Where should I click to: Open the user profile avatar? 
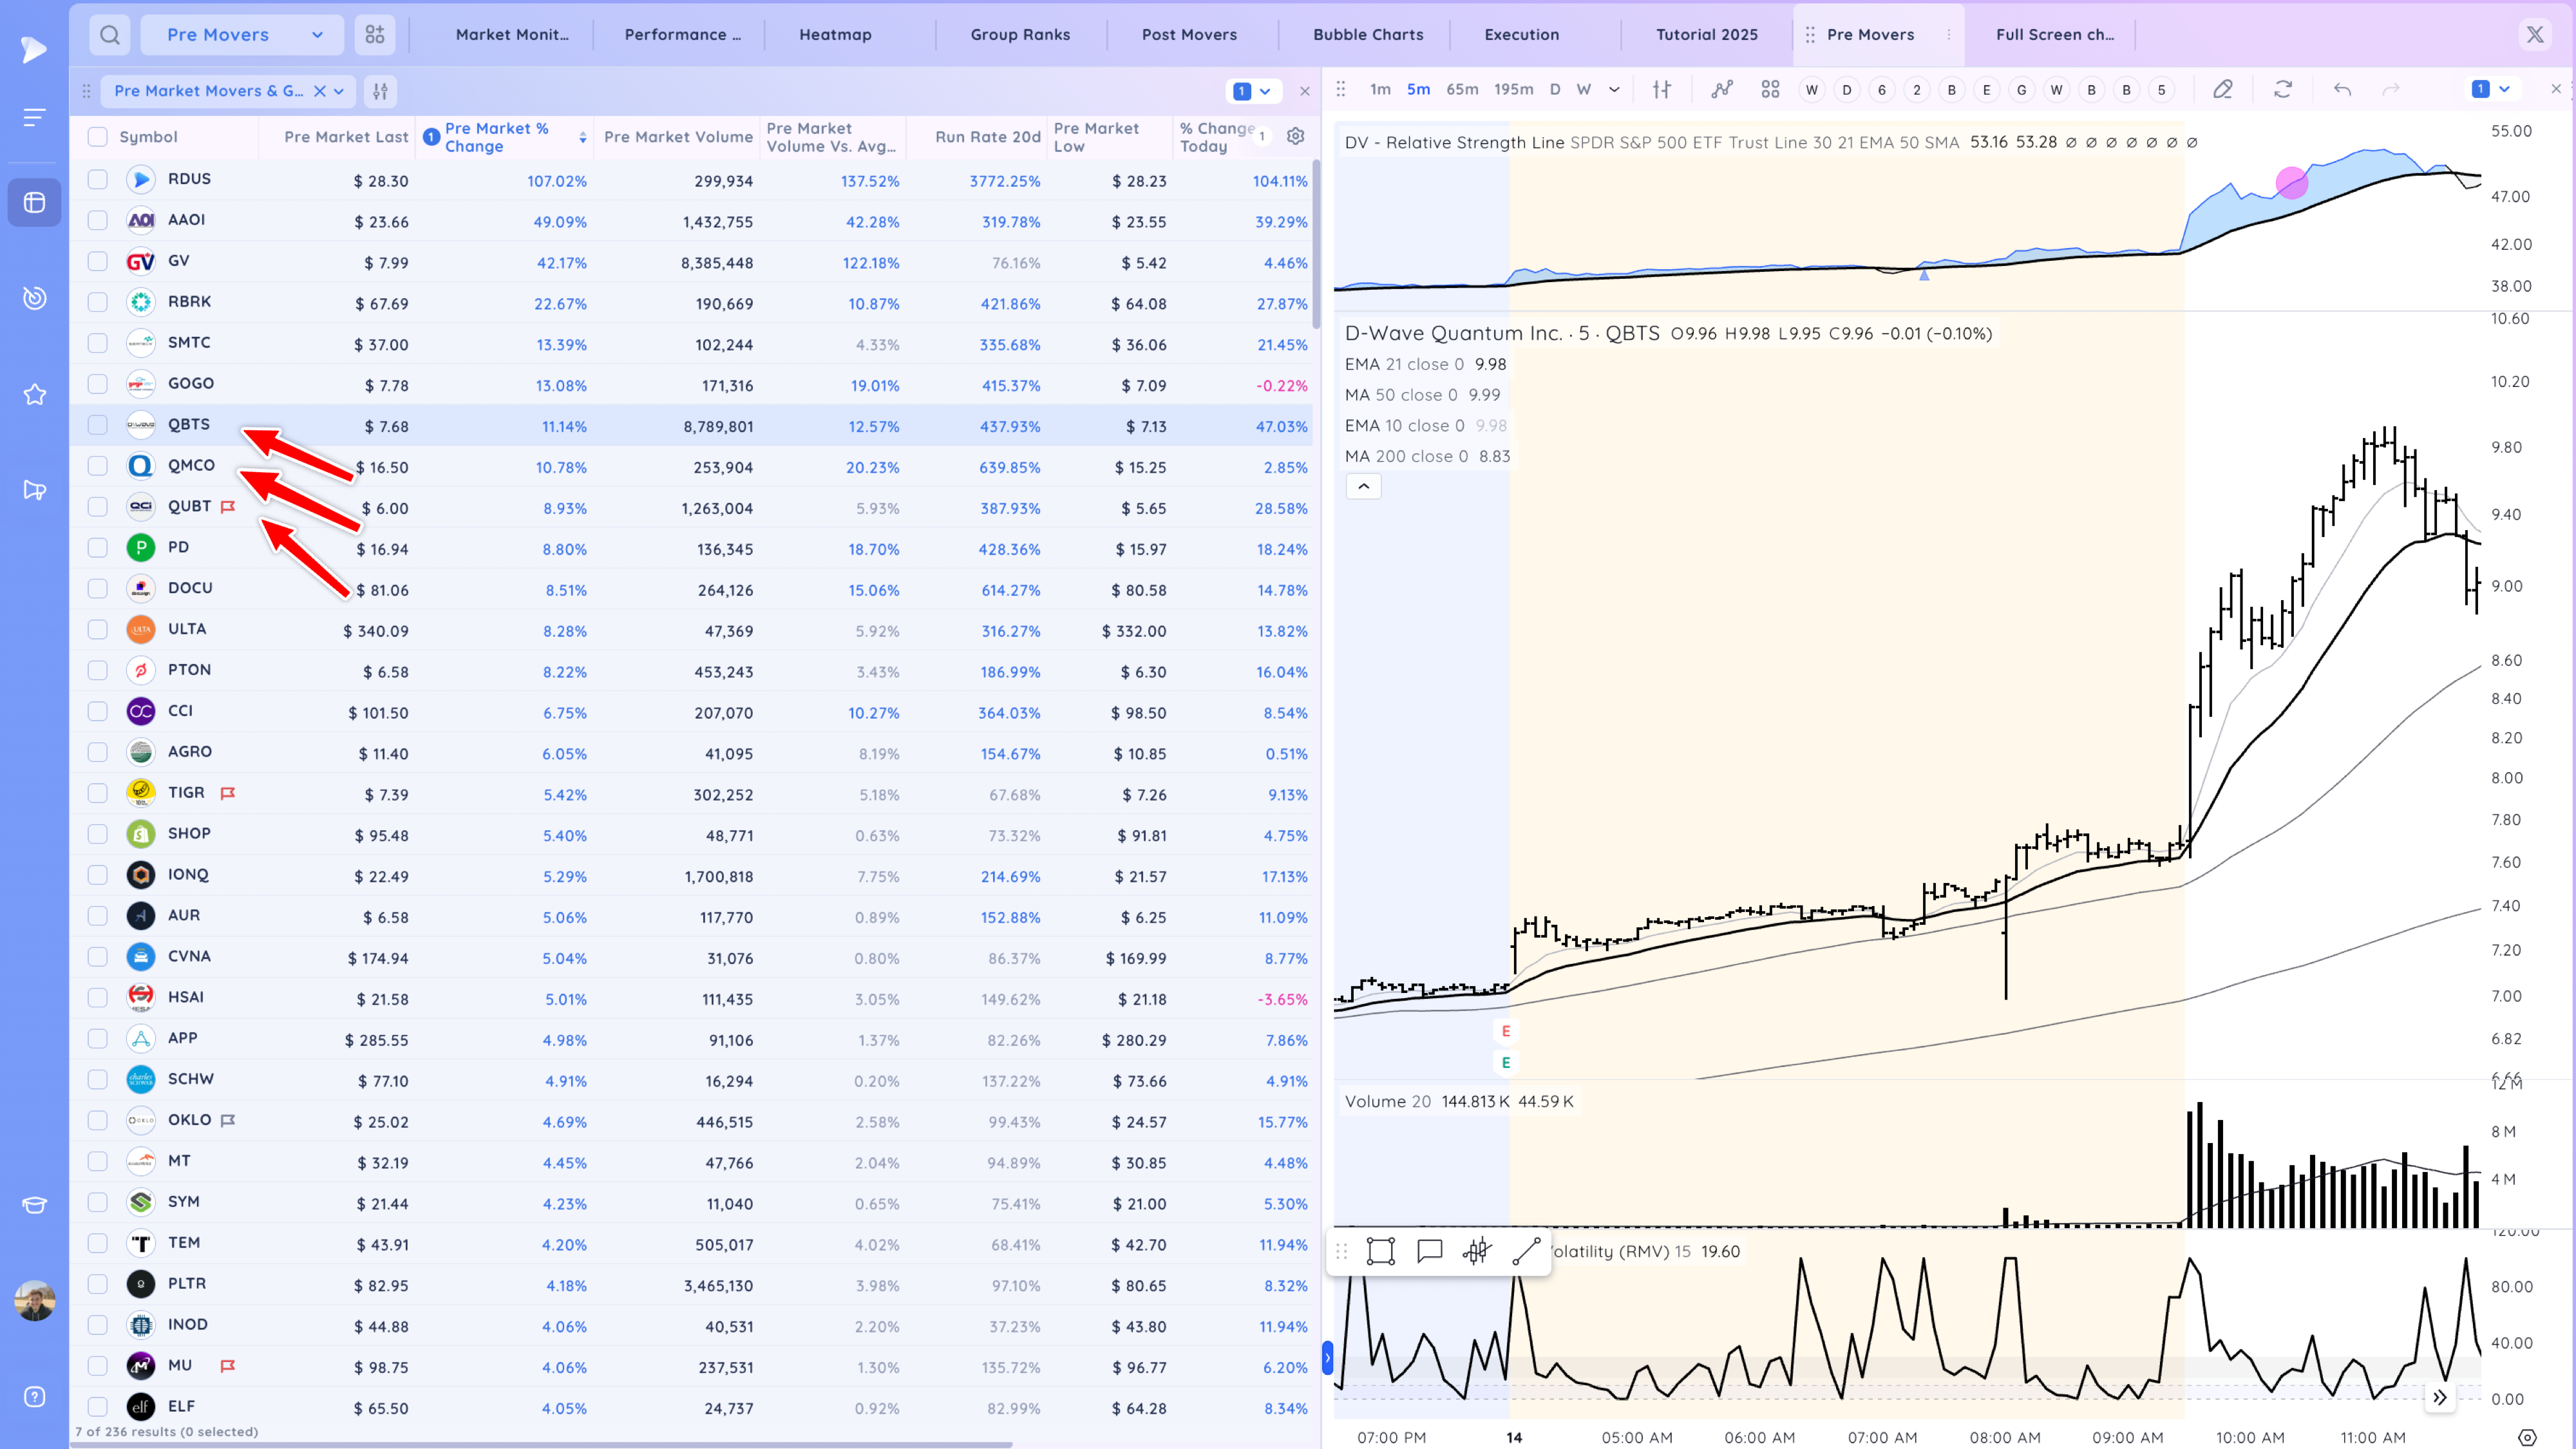35,1301
